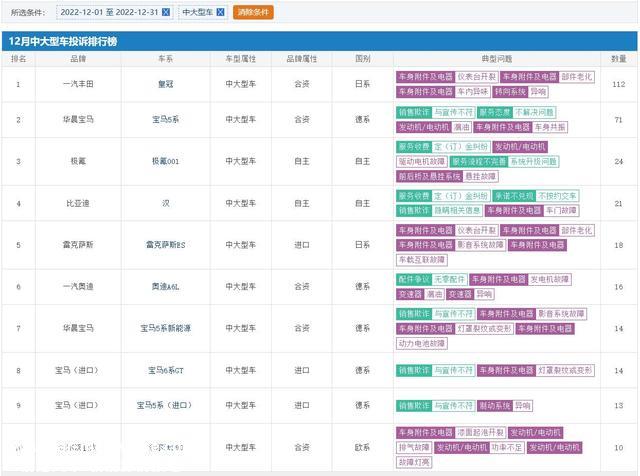Screen dimensions: 640x476
Task: Click the 12月中大型车投诉排行榜 title
Action: (63, 41)
